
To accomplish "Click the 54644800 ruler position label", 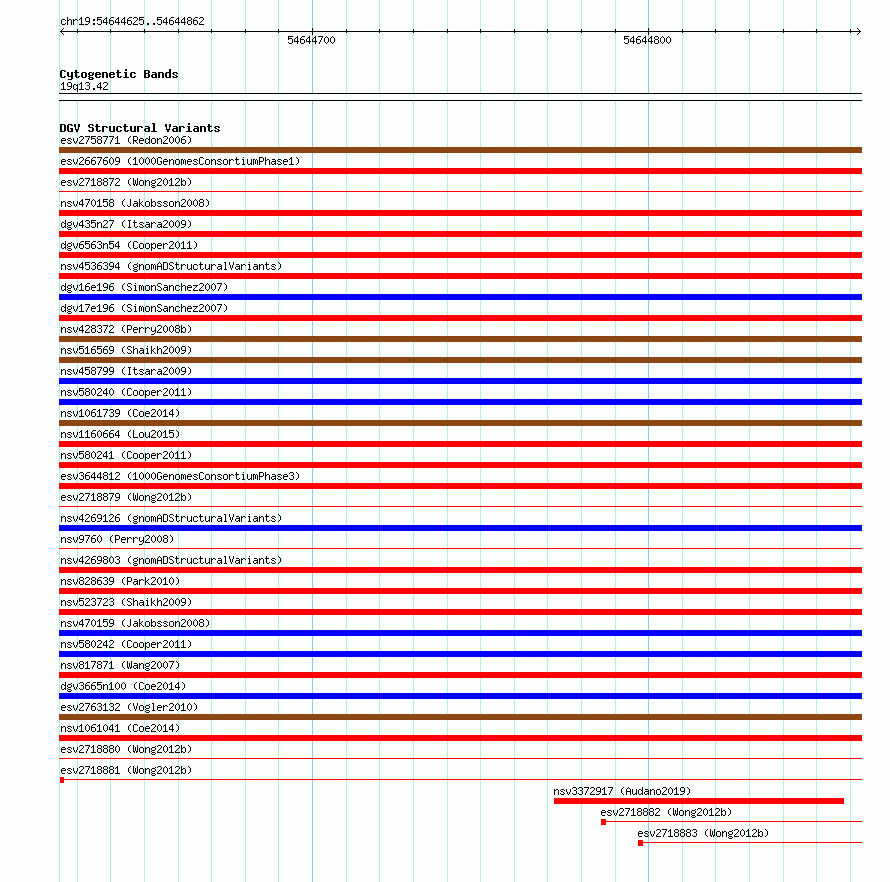I will point(647,40).
